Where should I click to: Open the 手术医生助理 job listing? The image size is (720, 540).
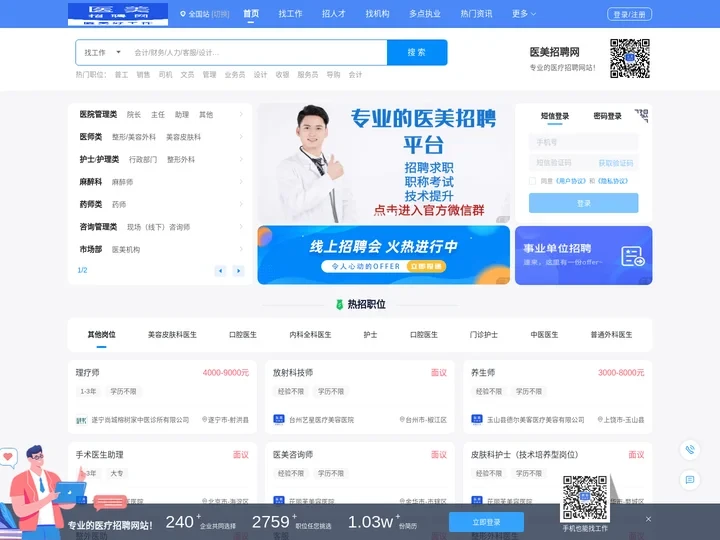click(x=100, y=455)
